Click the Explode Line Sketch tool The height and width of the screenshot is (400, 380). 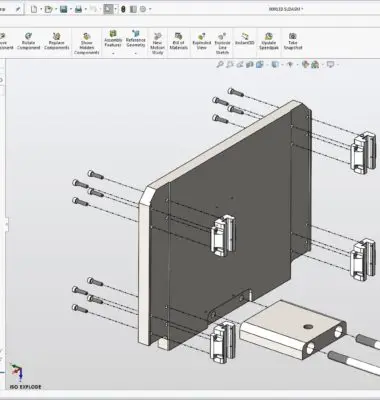222,43
